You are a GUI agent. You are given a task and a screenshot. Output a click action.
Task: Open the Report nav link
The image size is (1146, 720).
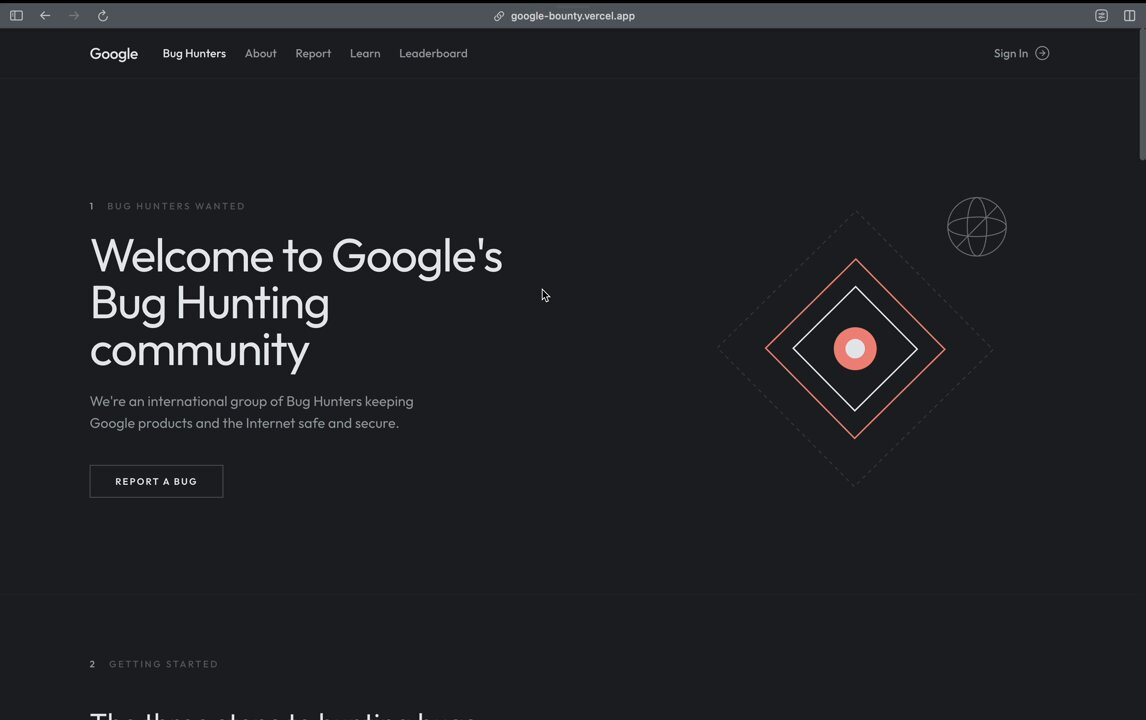pos(314,53)
